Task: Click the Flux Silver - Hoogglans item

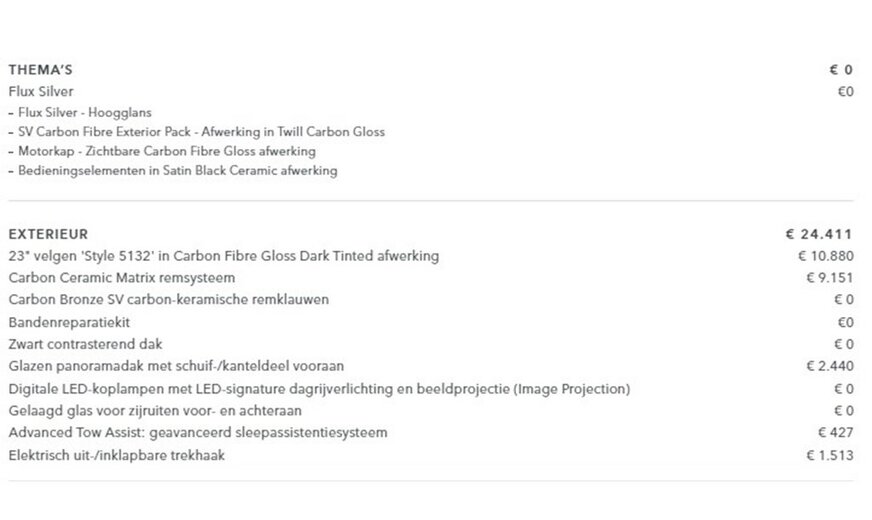Action: click(85, 112)
